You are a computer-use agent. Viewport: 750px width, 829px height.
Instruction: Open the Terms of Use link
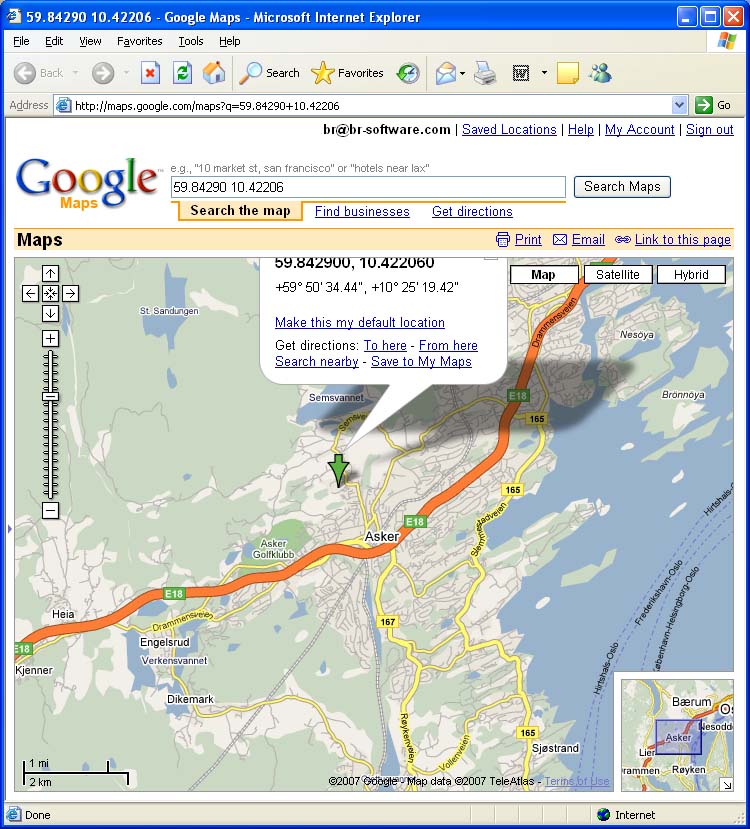[577, 781]
